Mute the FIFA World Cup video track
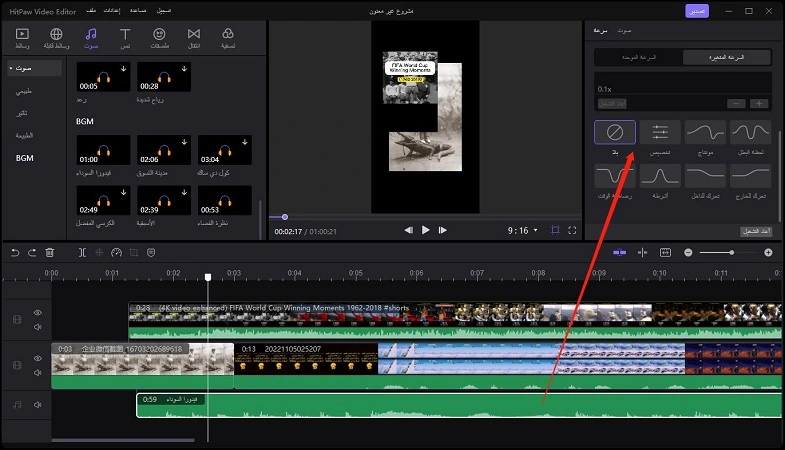Screen dimensions: 785x450 pyautogui.click(x=38, y=327)
